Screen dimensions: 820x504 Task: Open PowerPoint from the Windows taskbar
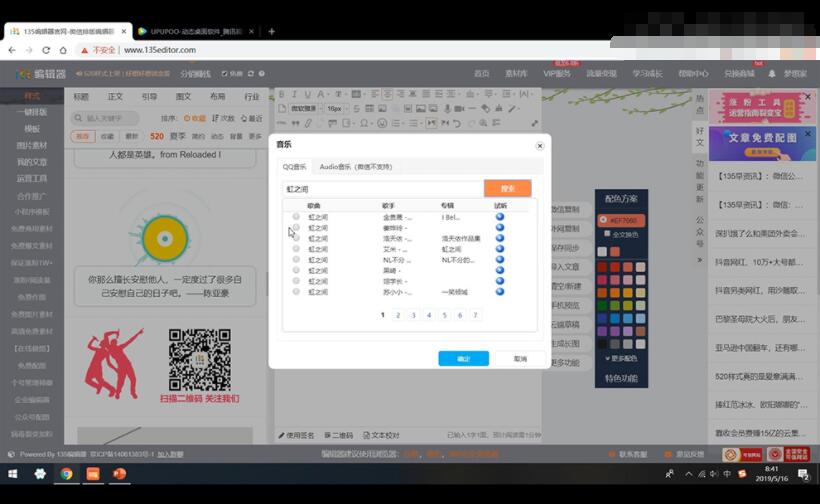[119, 474]
